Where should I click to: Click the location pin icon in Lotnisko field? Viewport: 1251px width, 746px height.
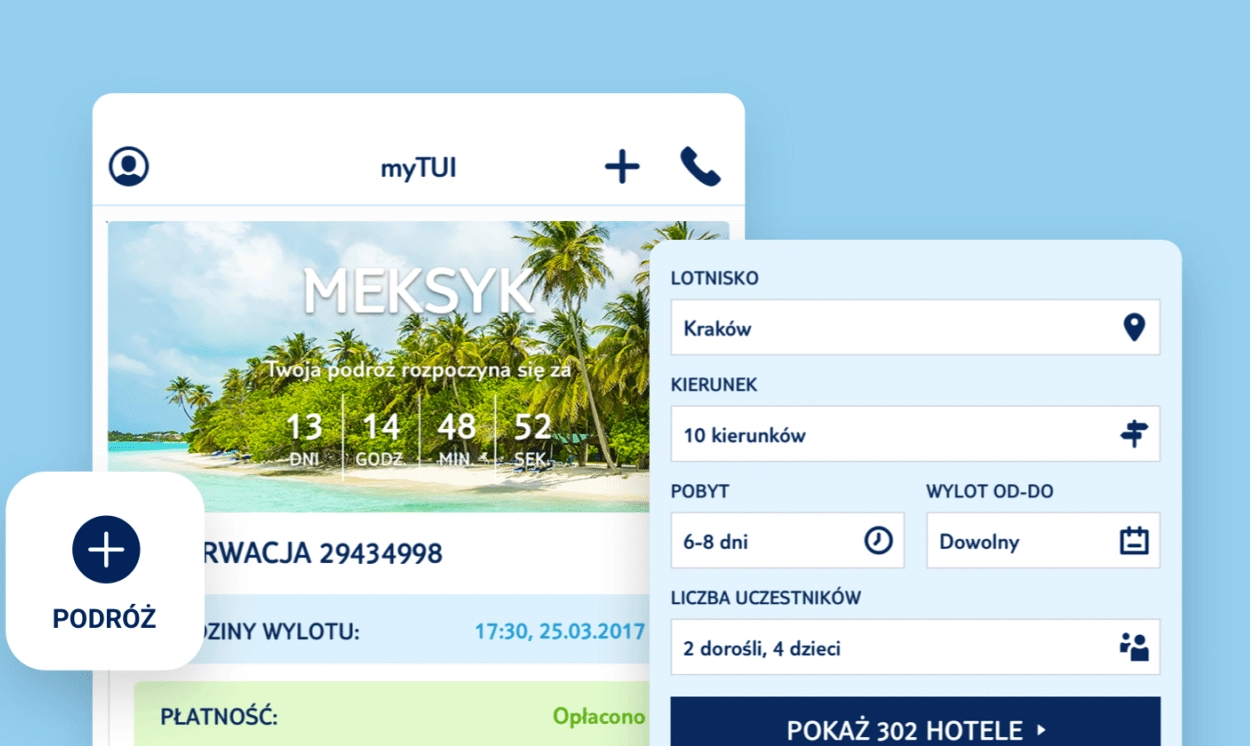coord(1133,327)
